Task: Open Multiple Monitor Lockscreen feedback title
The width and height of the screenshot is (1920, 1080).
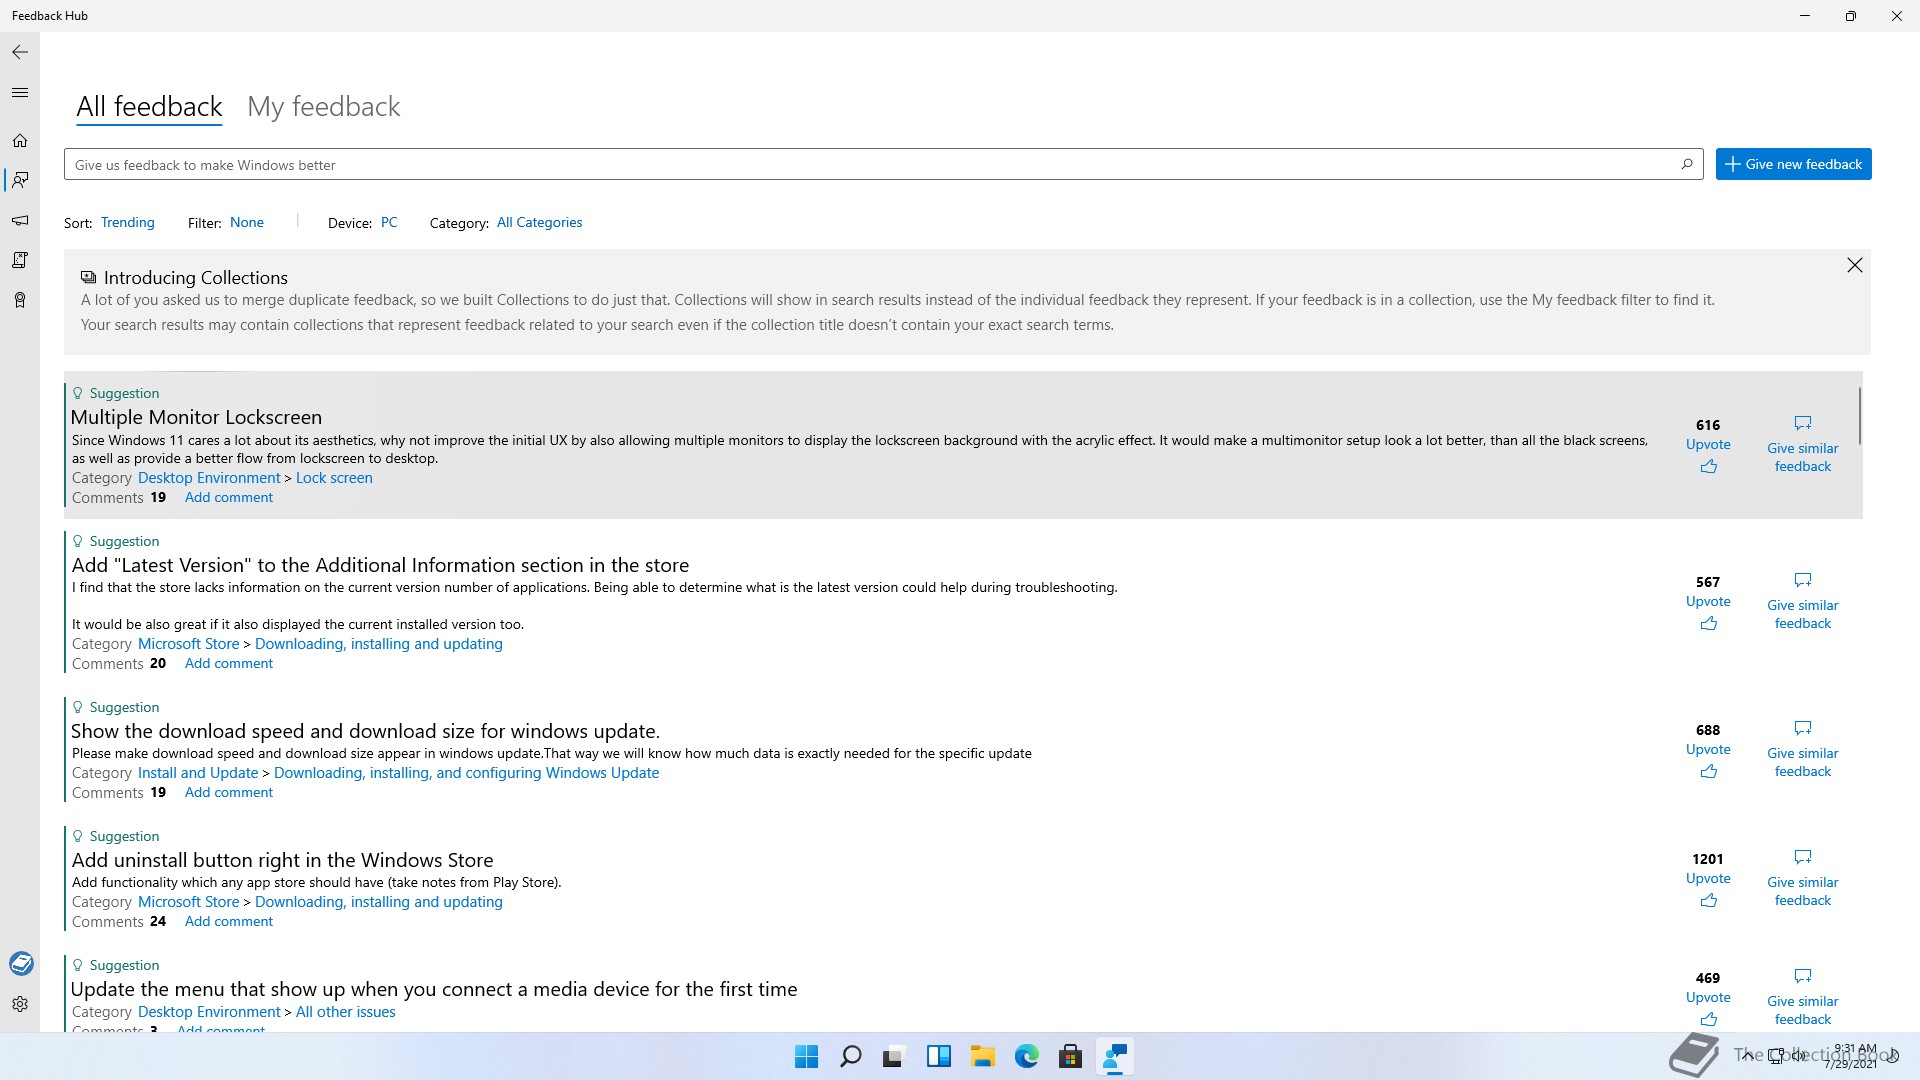Action: (196, 417)
